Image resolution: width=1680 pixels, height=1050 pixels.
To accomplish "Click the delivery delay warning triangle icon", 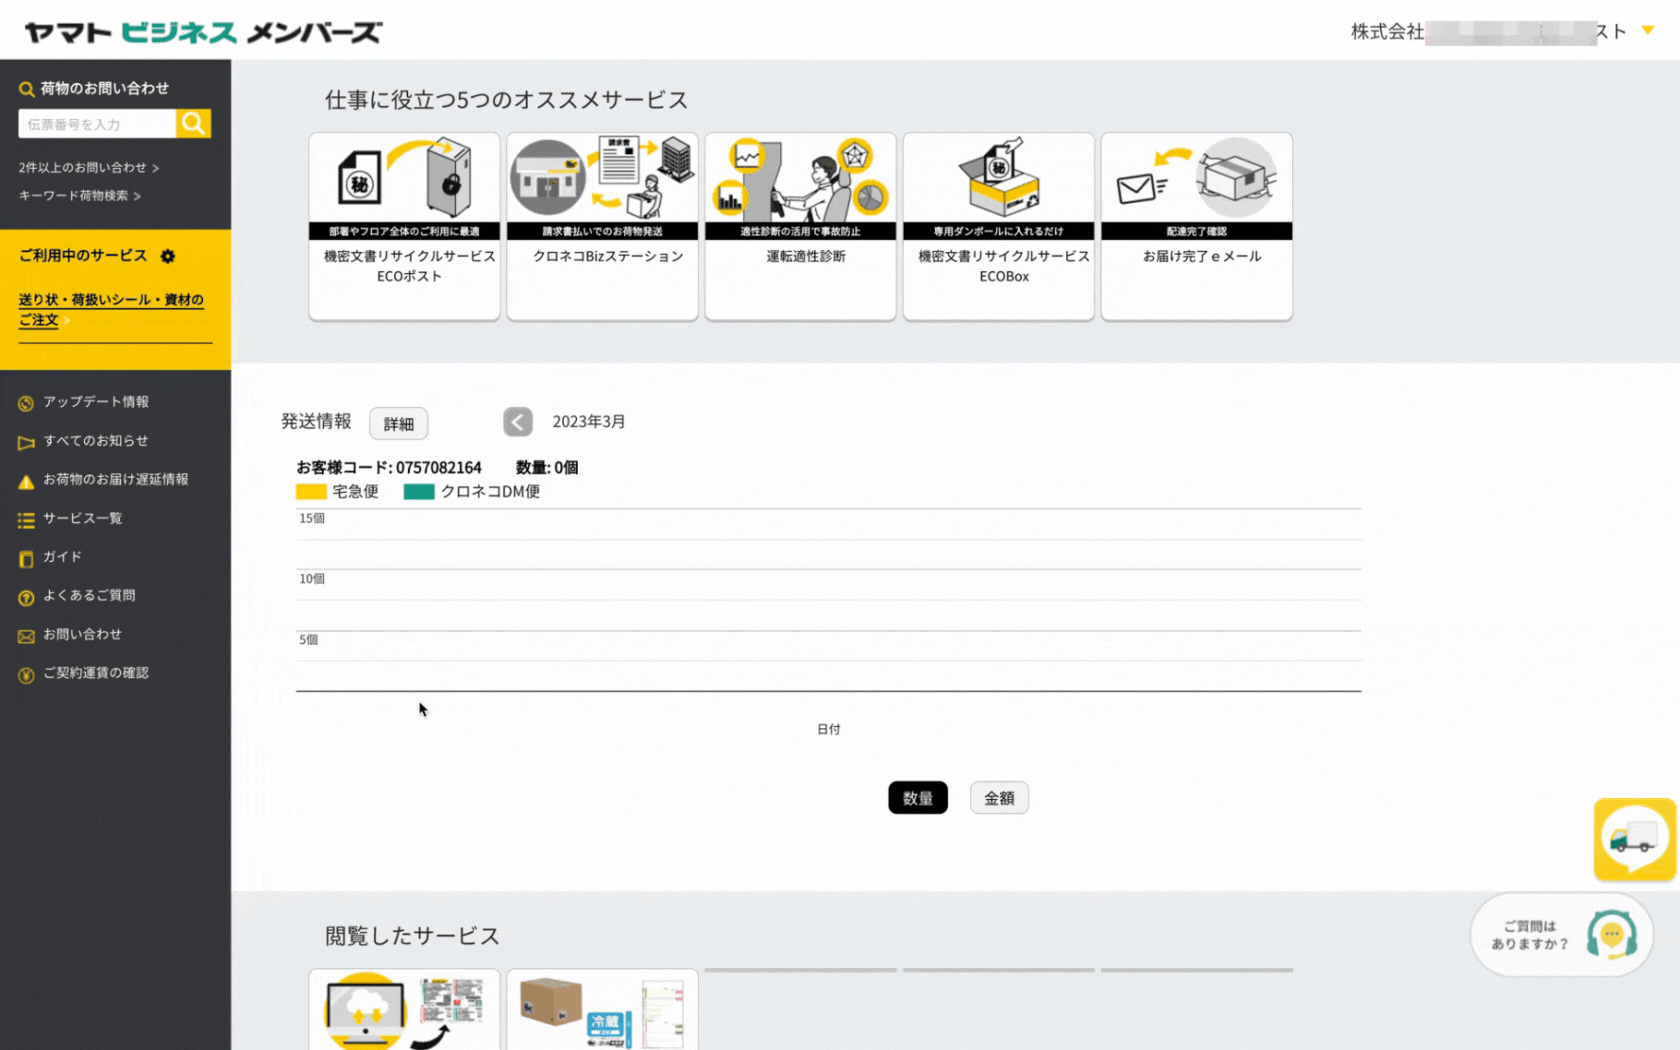I will (26, 481).
